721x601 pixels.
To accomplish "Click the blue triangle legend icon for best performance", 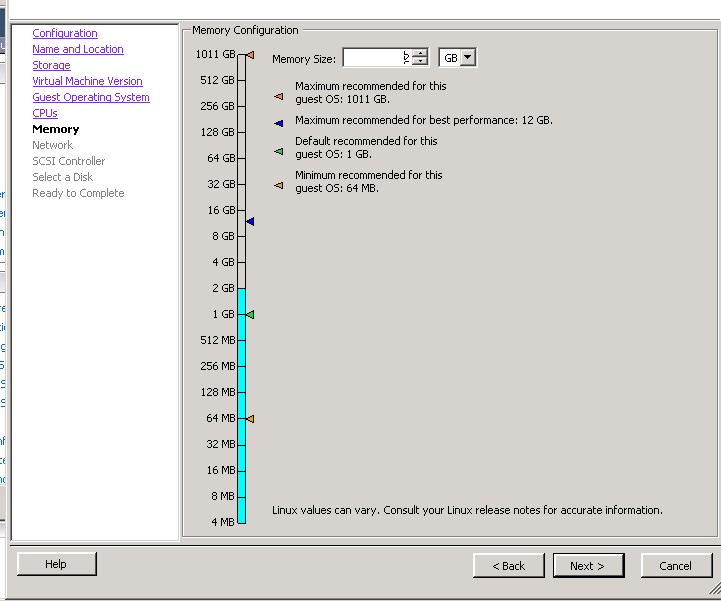I will (x=278, y=122).
